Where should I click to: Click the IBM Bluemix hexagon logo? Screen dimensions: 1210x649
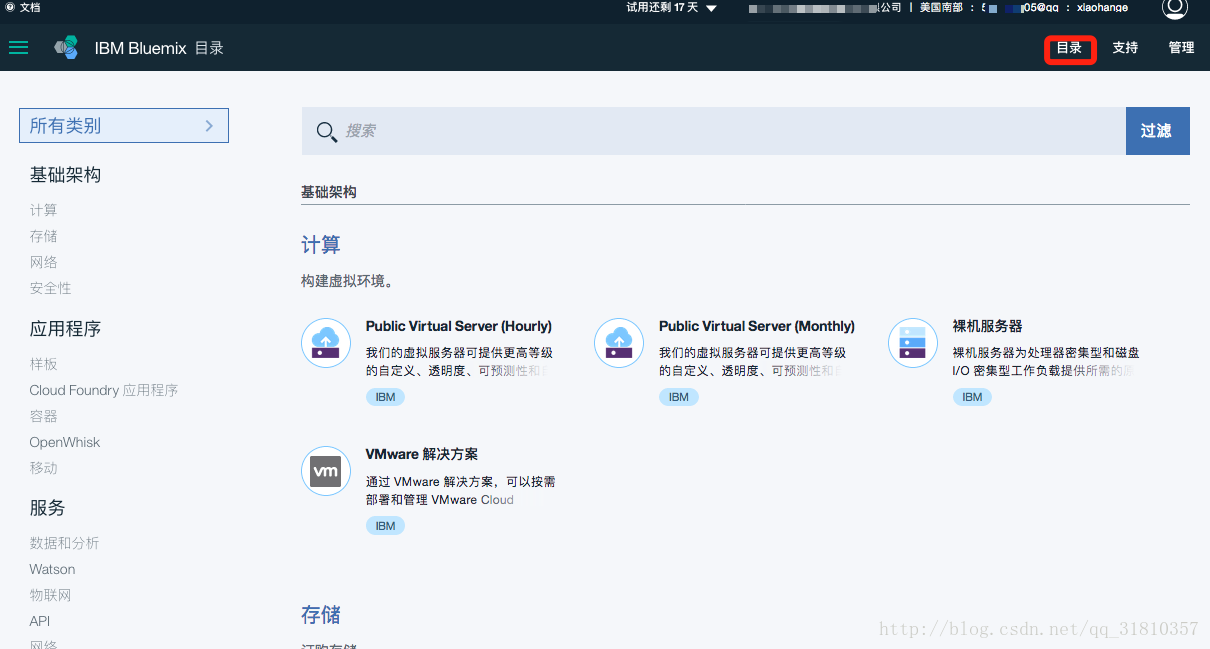tap(66, 47)
